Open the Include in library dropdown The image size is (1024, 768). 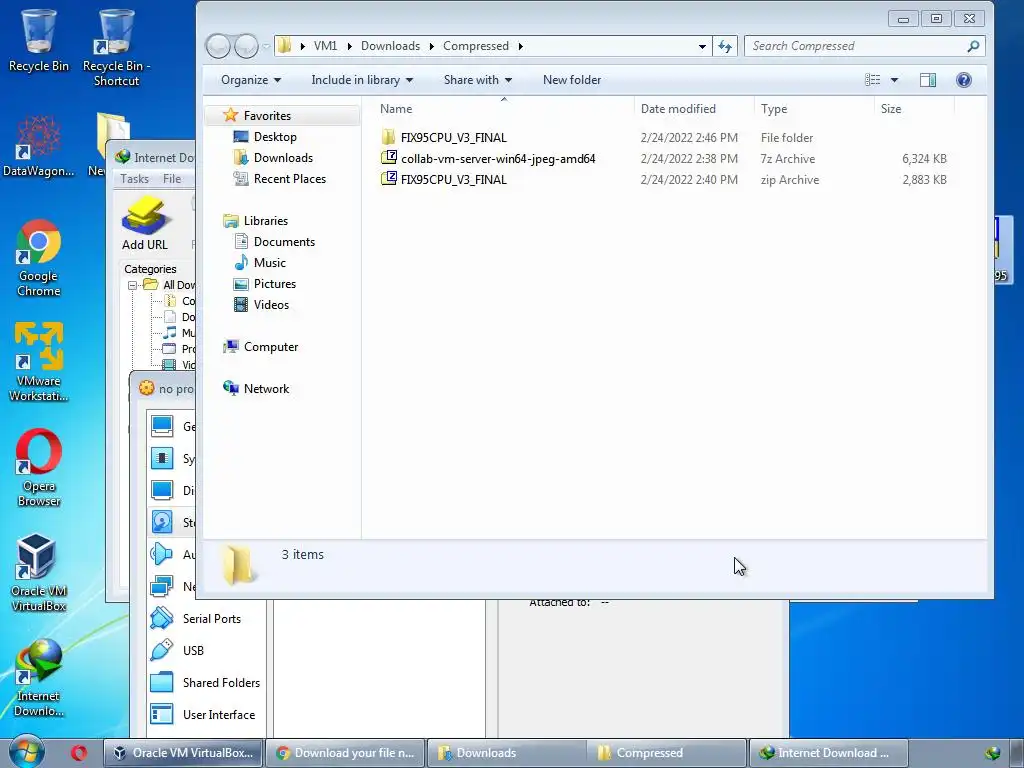coord(362,80)
